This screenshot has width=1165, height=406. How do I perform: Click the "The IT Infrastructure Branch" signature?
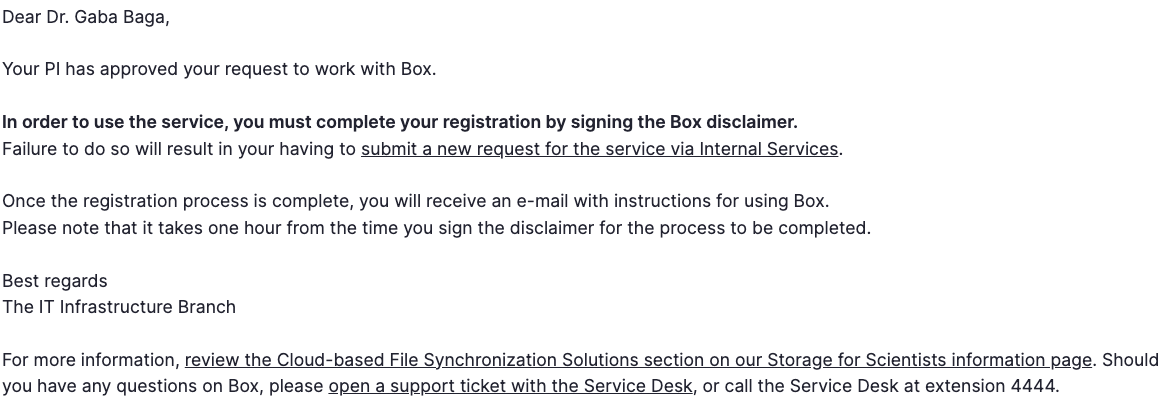coord(119,307)
